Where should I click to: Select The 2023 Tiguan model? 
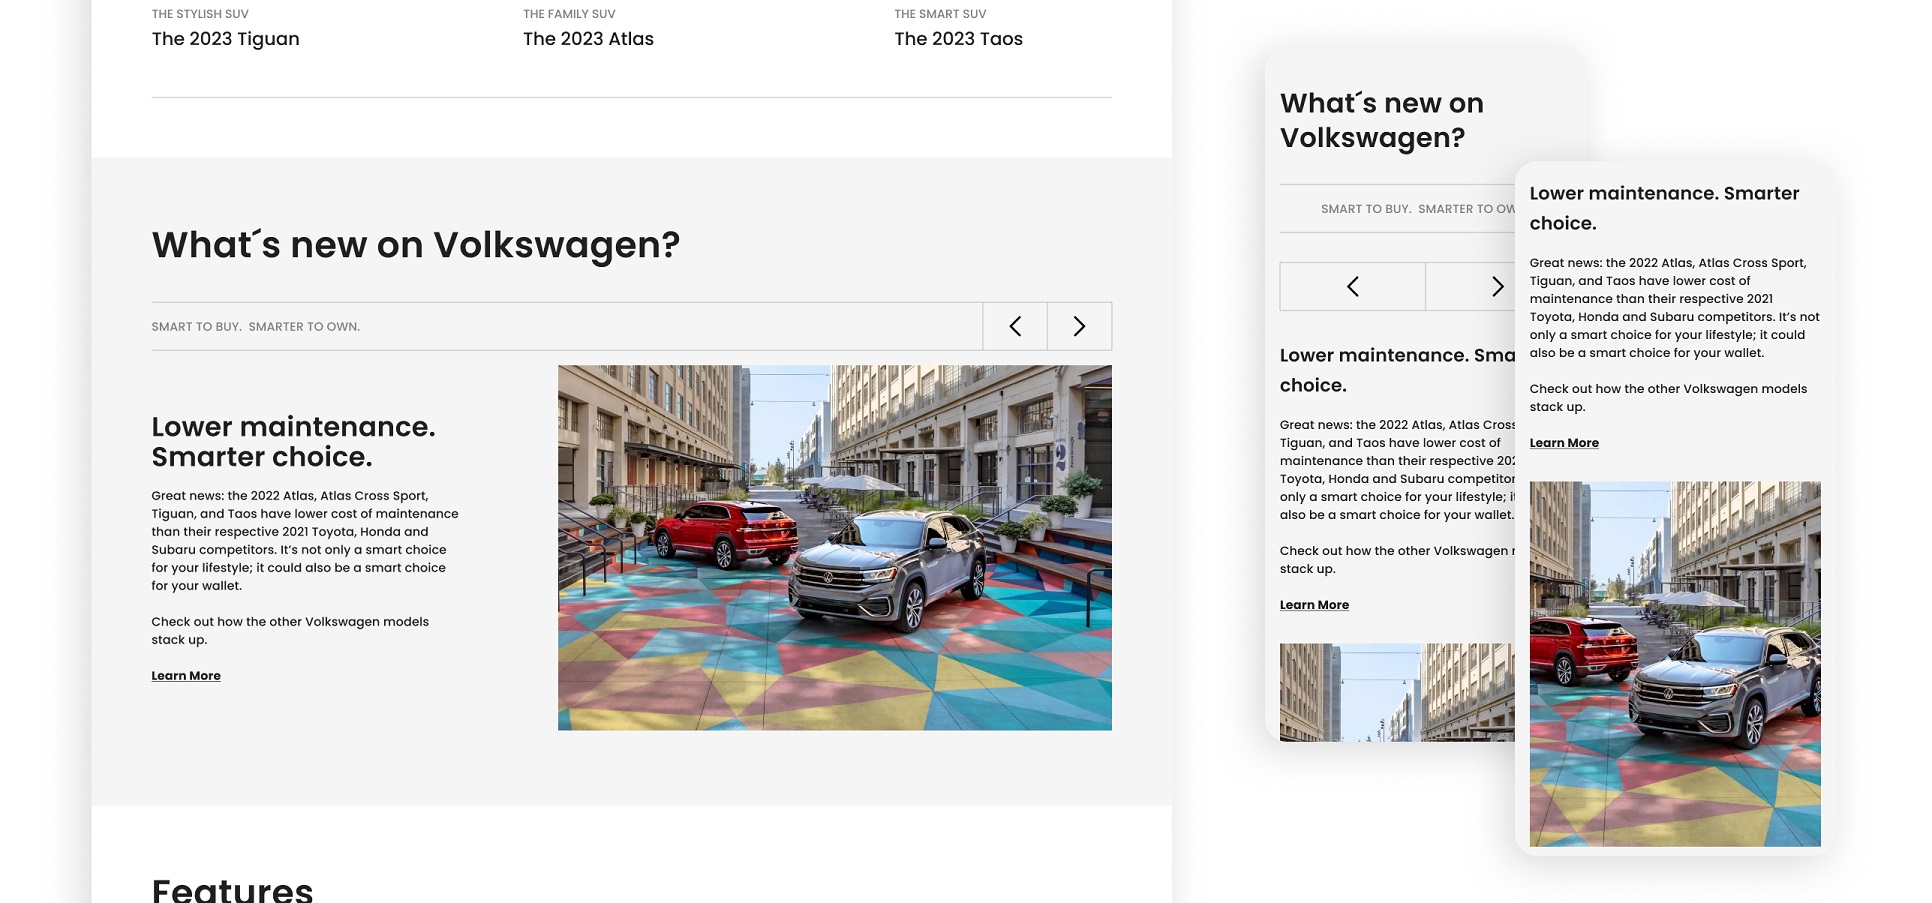coord(225,38)
